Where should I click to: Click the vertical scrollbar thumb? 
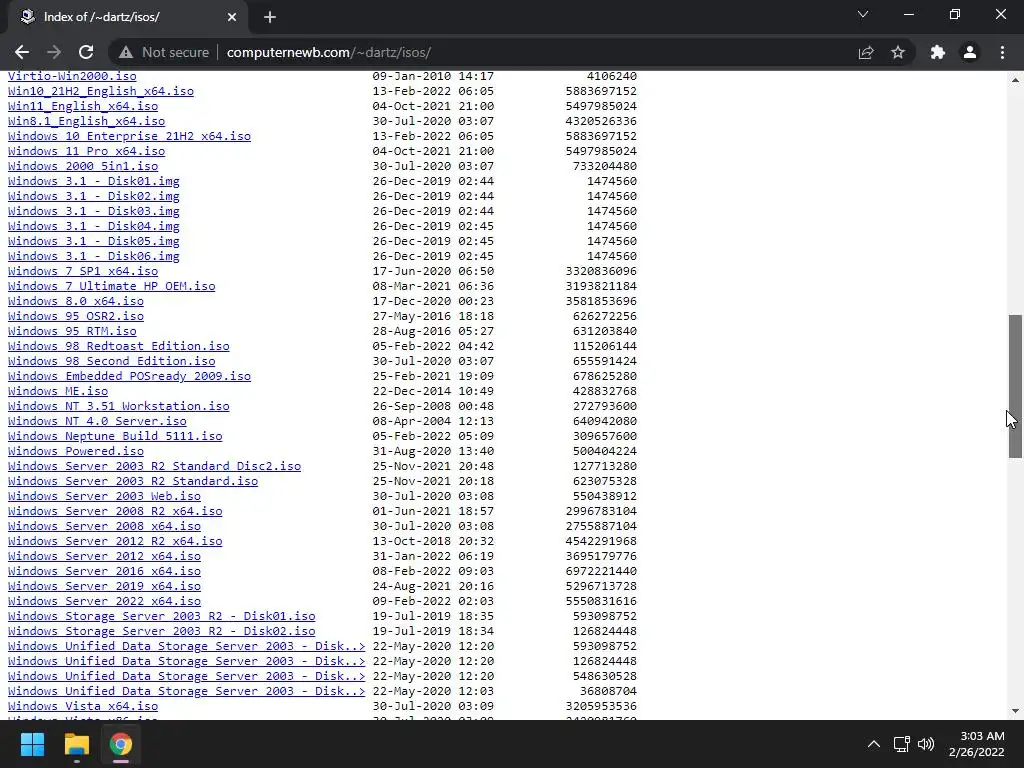click(1015, 386)
